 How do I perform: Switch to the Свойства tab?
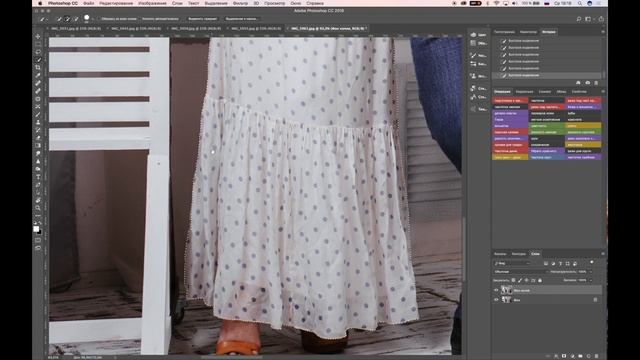click(x=579, y=92)
